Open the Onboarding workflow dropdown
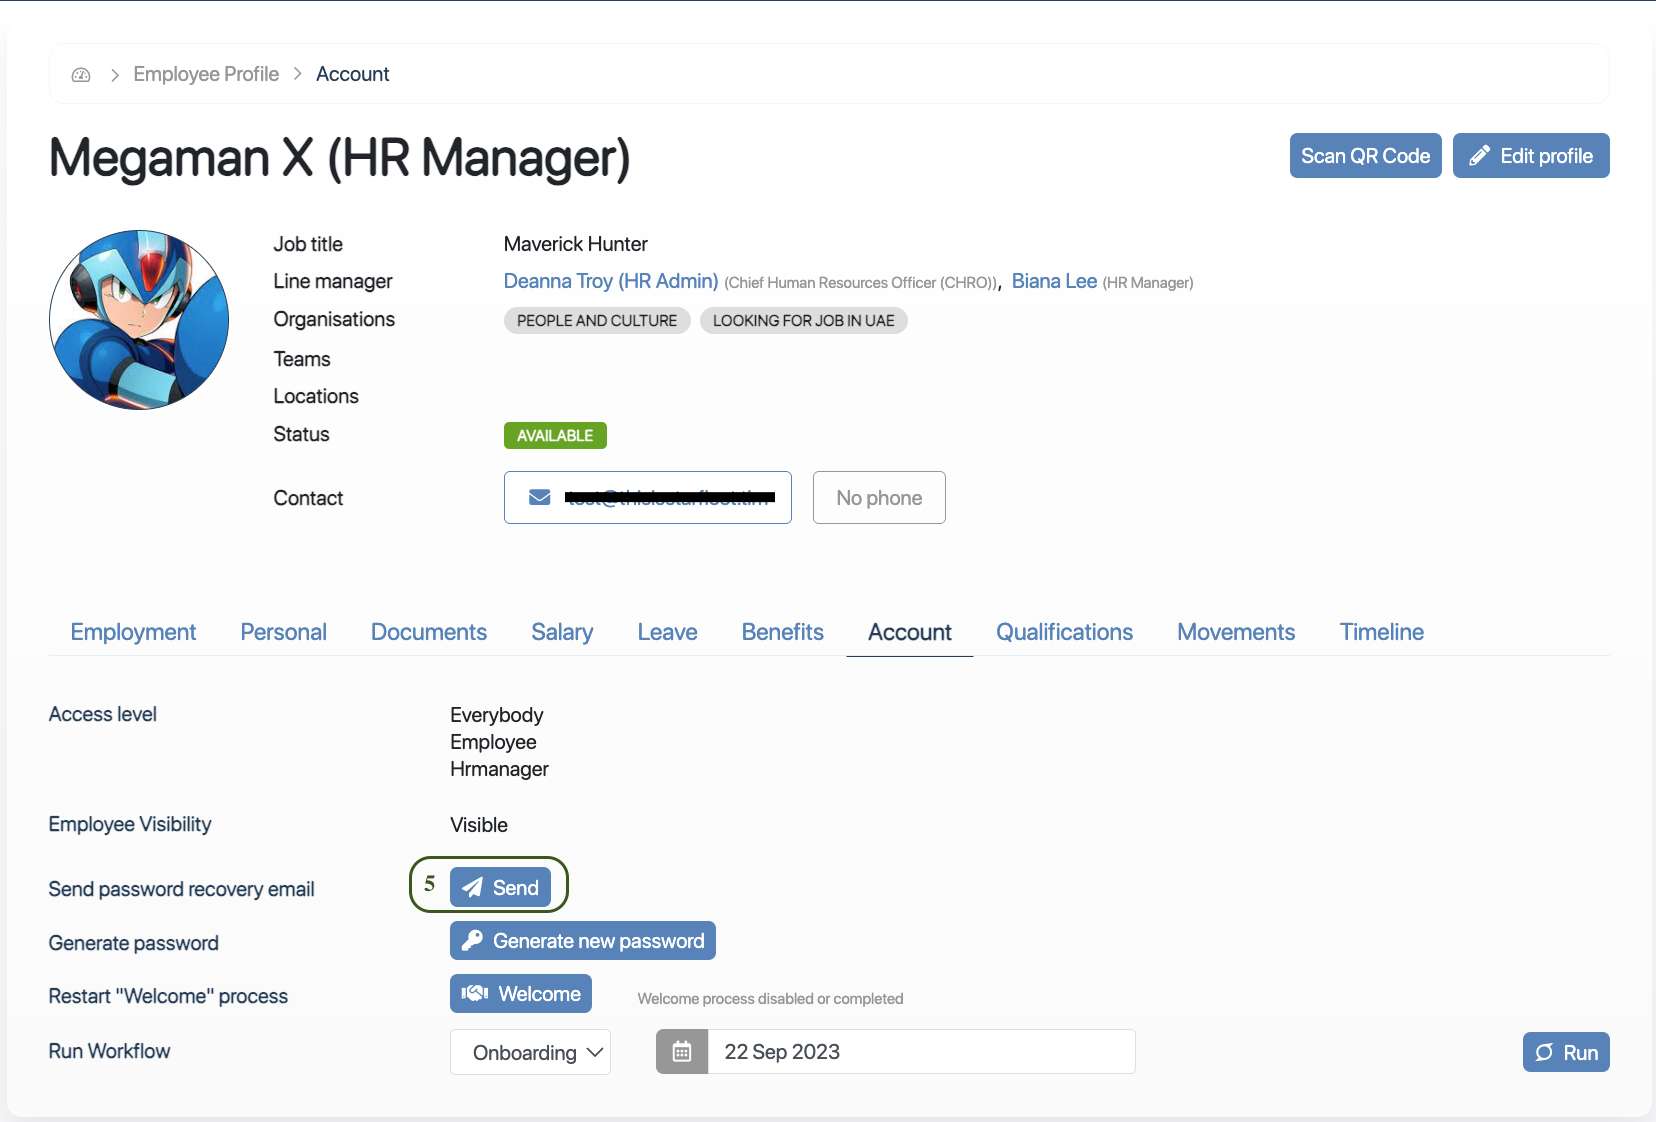The height and width of the screenshot is (1122, 1656). 530,1052
